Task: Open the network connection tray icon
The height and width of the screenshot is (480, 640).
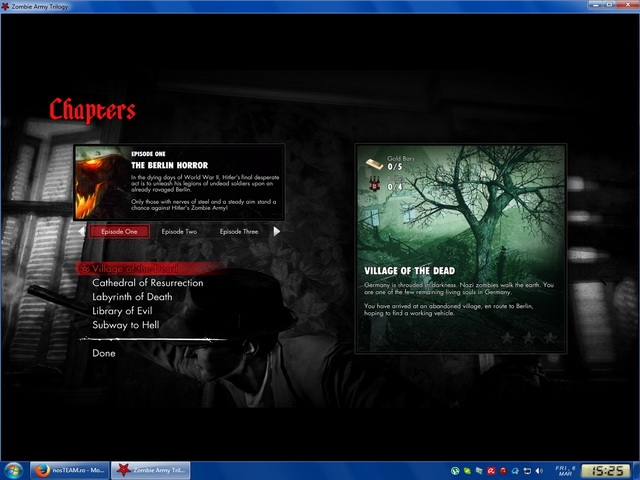Action: point(527,471)
